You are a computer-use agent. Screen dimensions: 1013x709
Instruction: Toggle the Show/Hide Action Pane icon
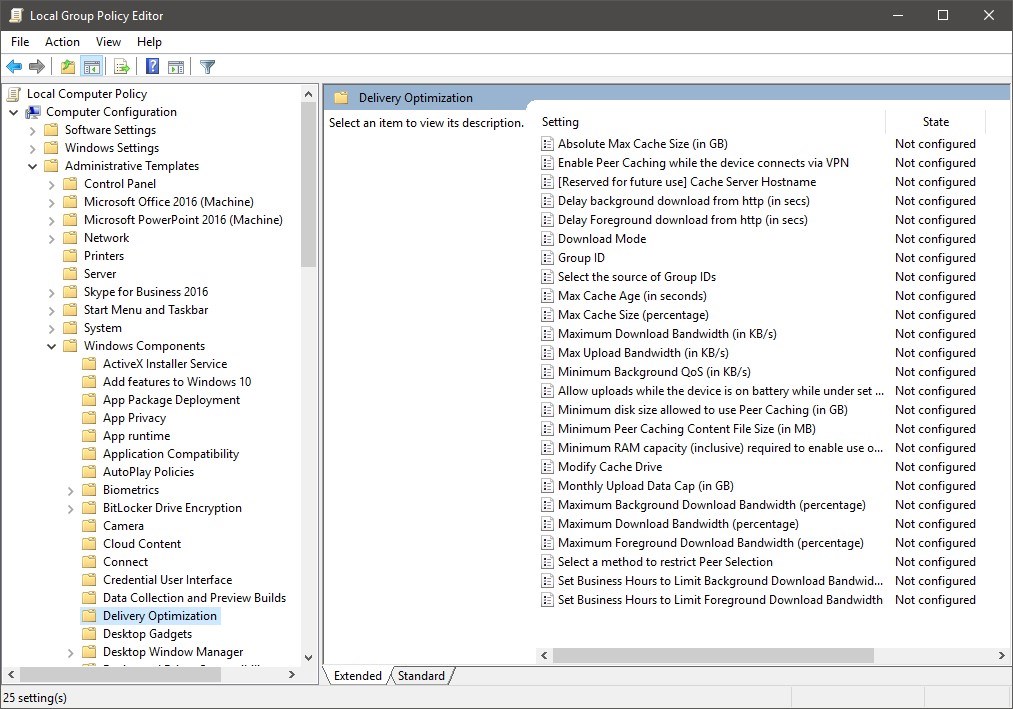(176, 67)
